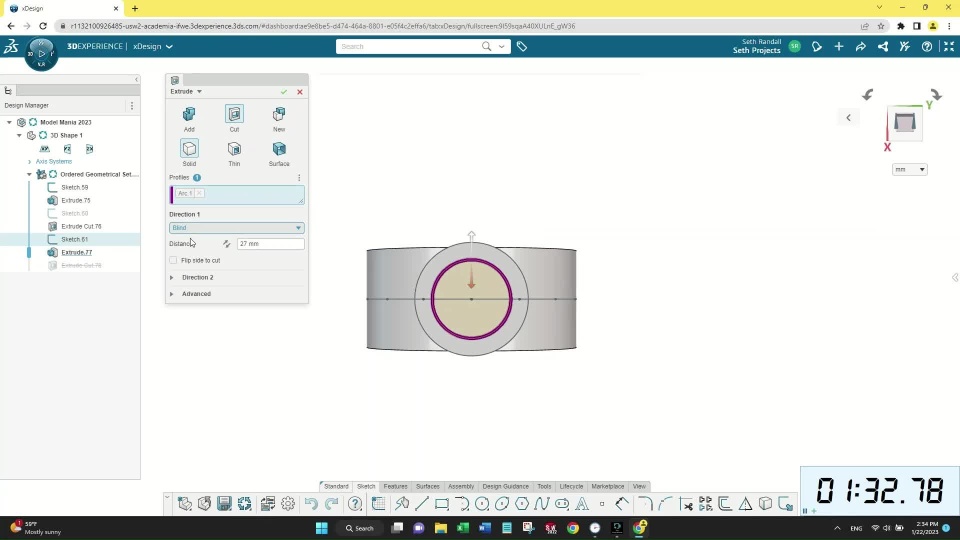The height and width of the screenshot is (540, 960).
Task: Select Sketch.59 in the design tree
Action: click(74, 187)
